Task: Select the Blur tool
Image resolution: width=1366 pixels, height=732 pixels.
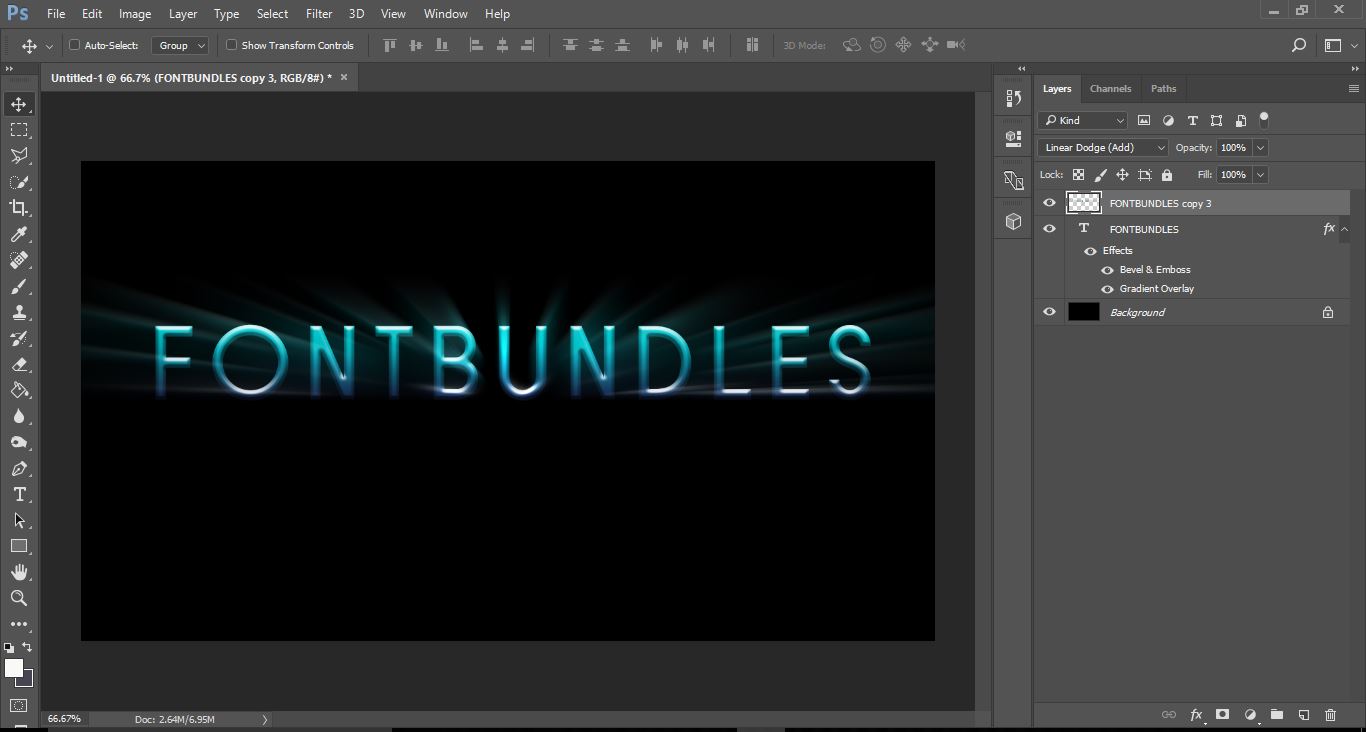Action: click(x=19, y=416)
